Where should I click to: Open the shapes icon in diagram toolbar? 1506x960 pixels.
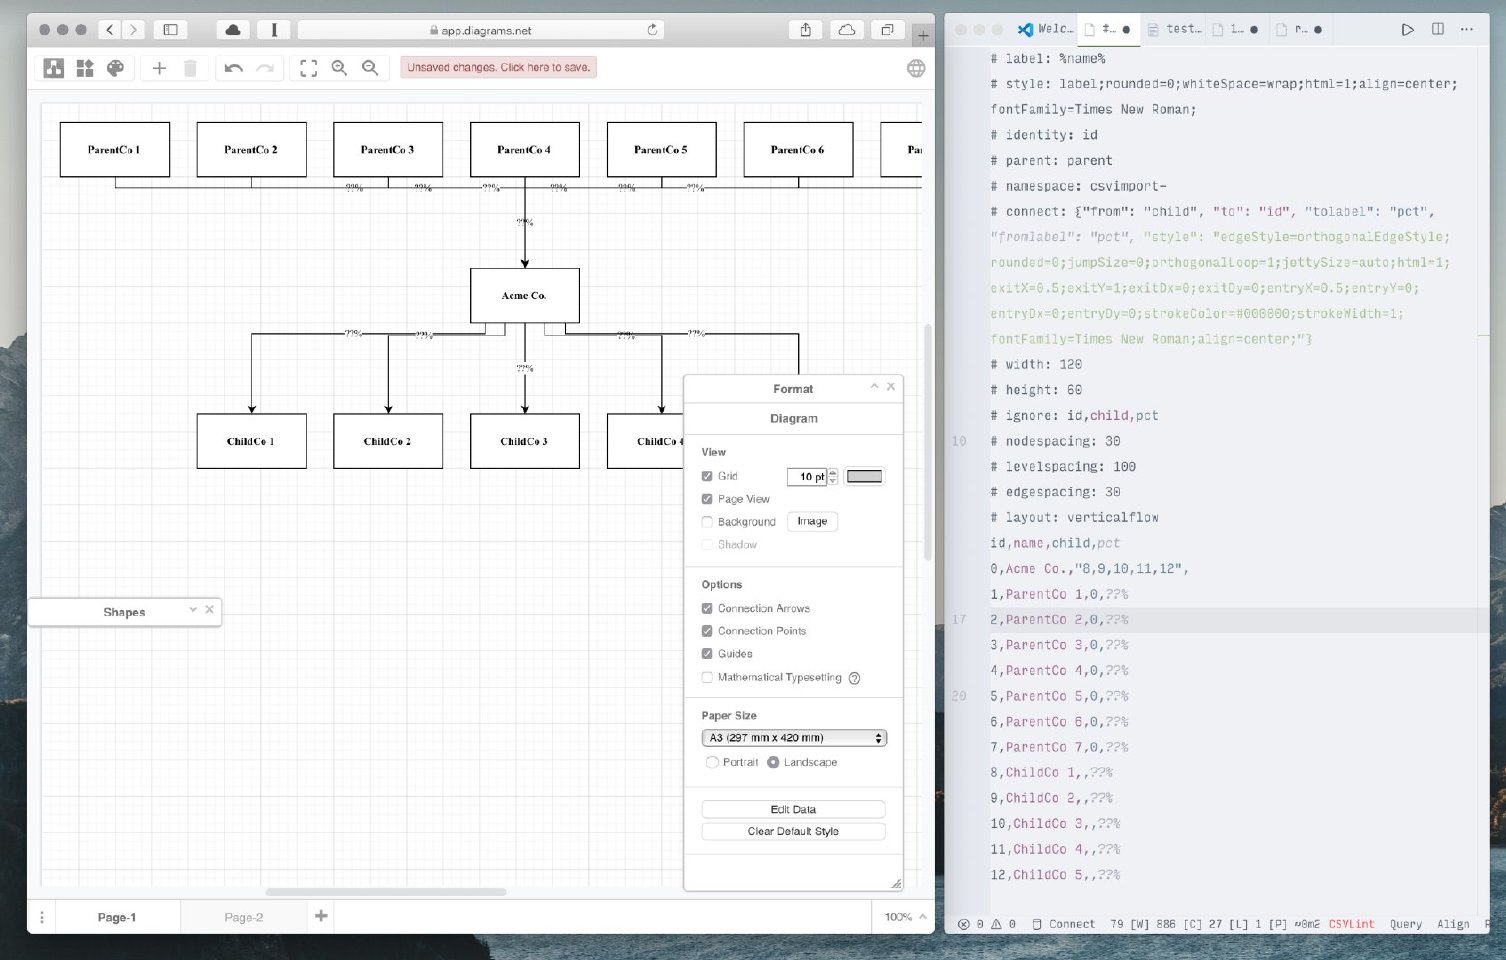(85, 68)
